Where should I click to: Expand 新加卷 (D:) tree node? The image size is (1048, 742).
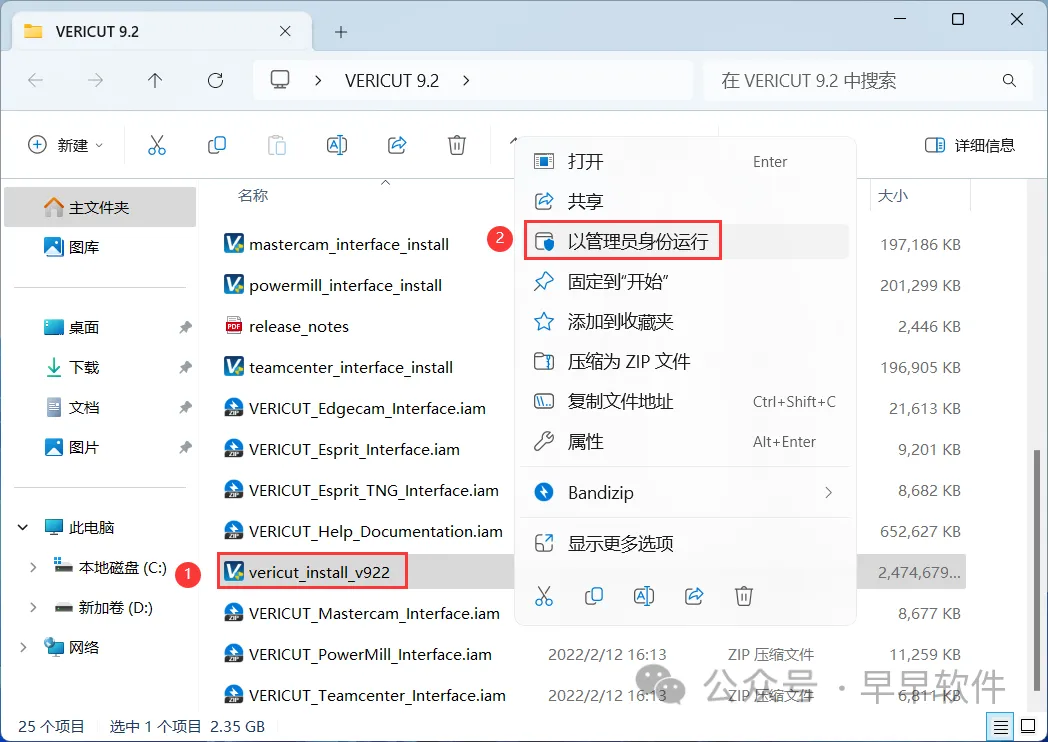[33, 608]
